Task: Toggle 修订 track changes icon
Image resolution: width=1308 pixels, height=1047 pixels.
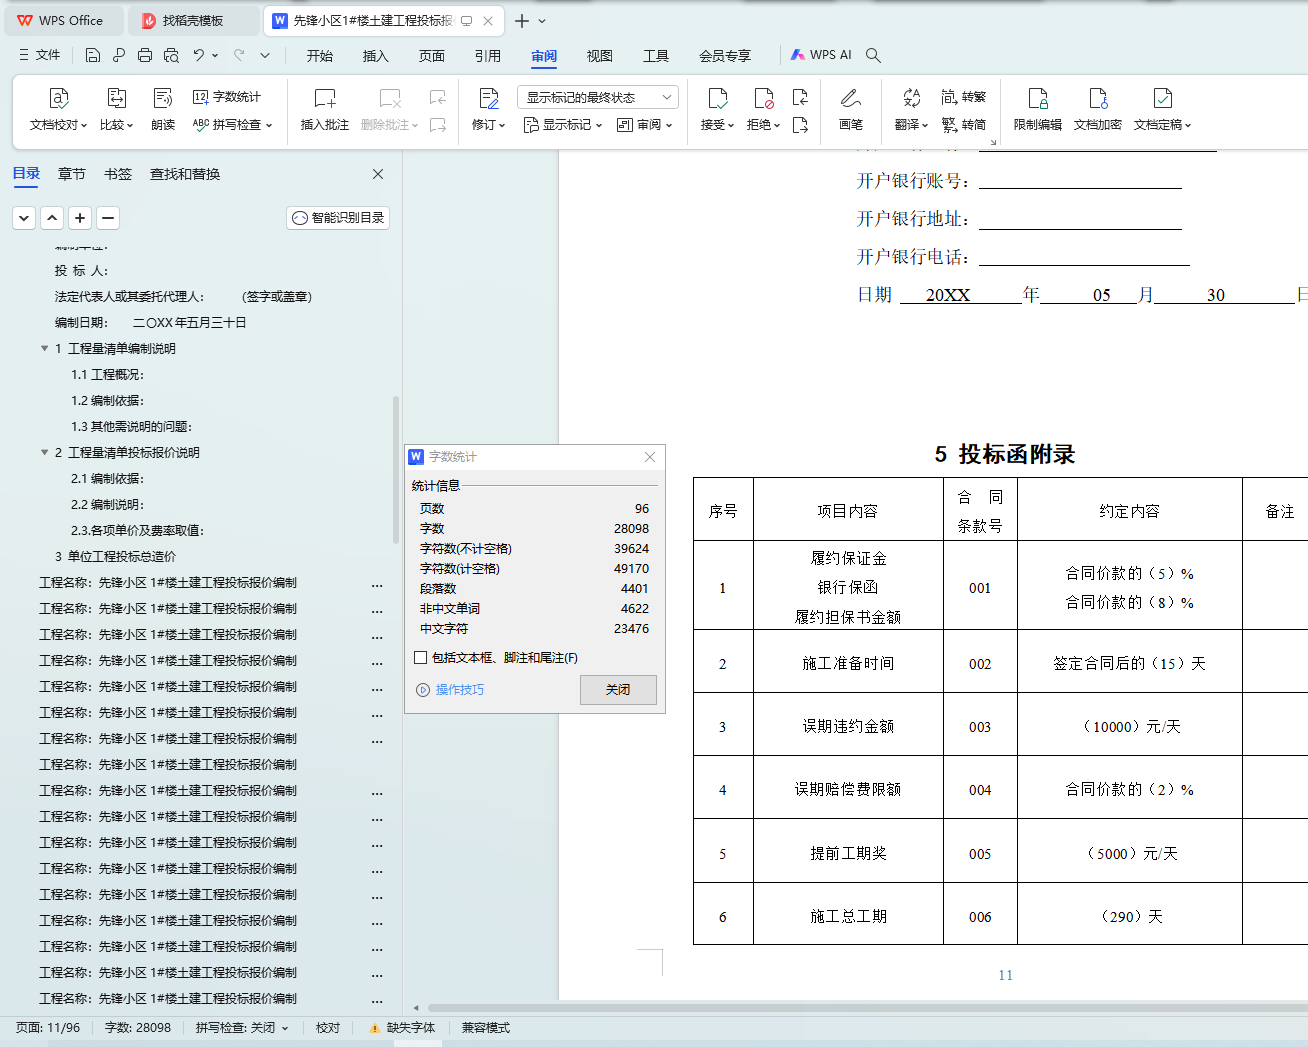Action: (489, 98)
